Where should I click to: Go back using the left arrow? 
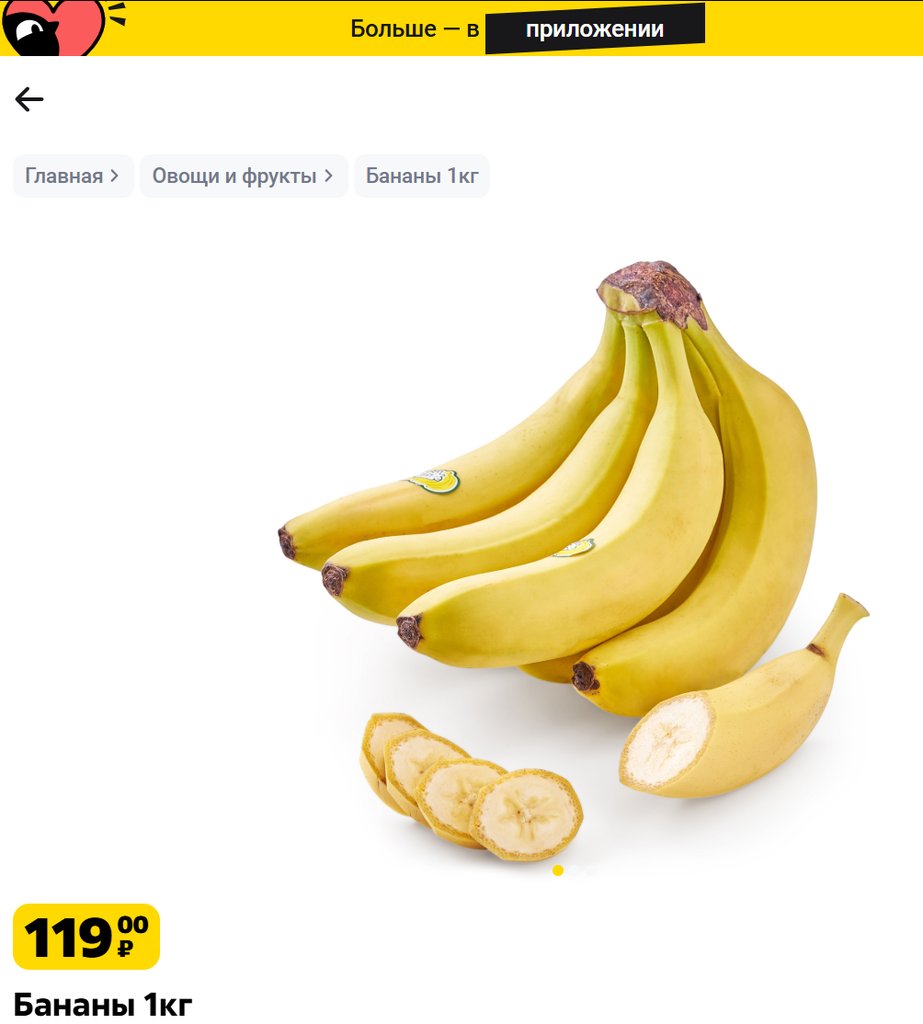pos(29,99)
